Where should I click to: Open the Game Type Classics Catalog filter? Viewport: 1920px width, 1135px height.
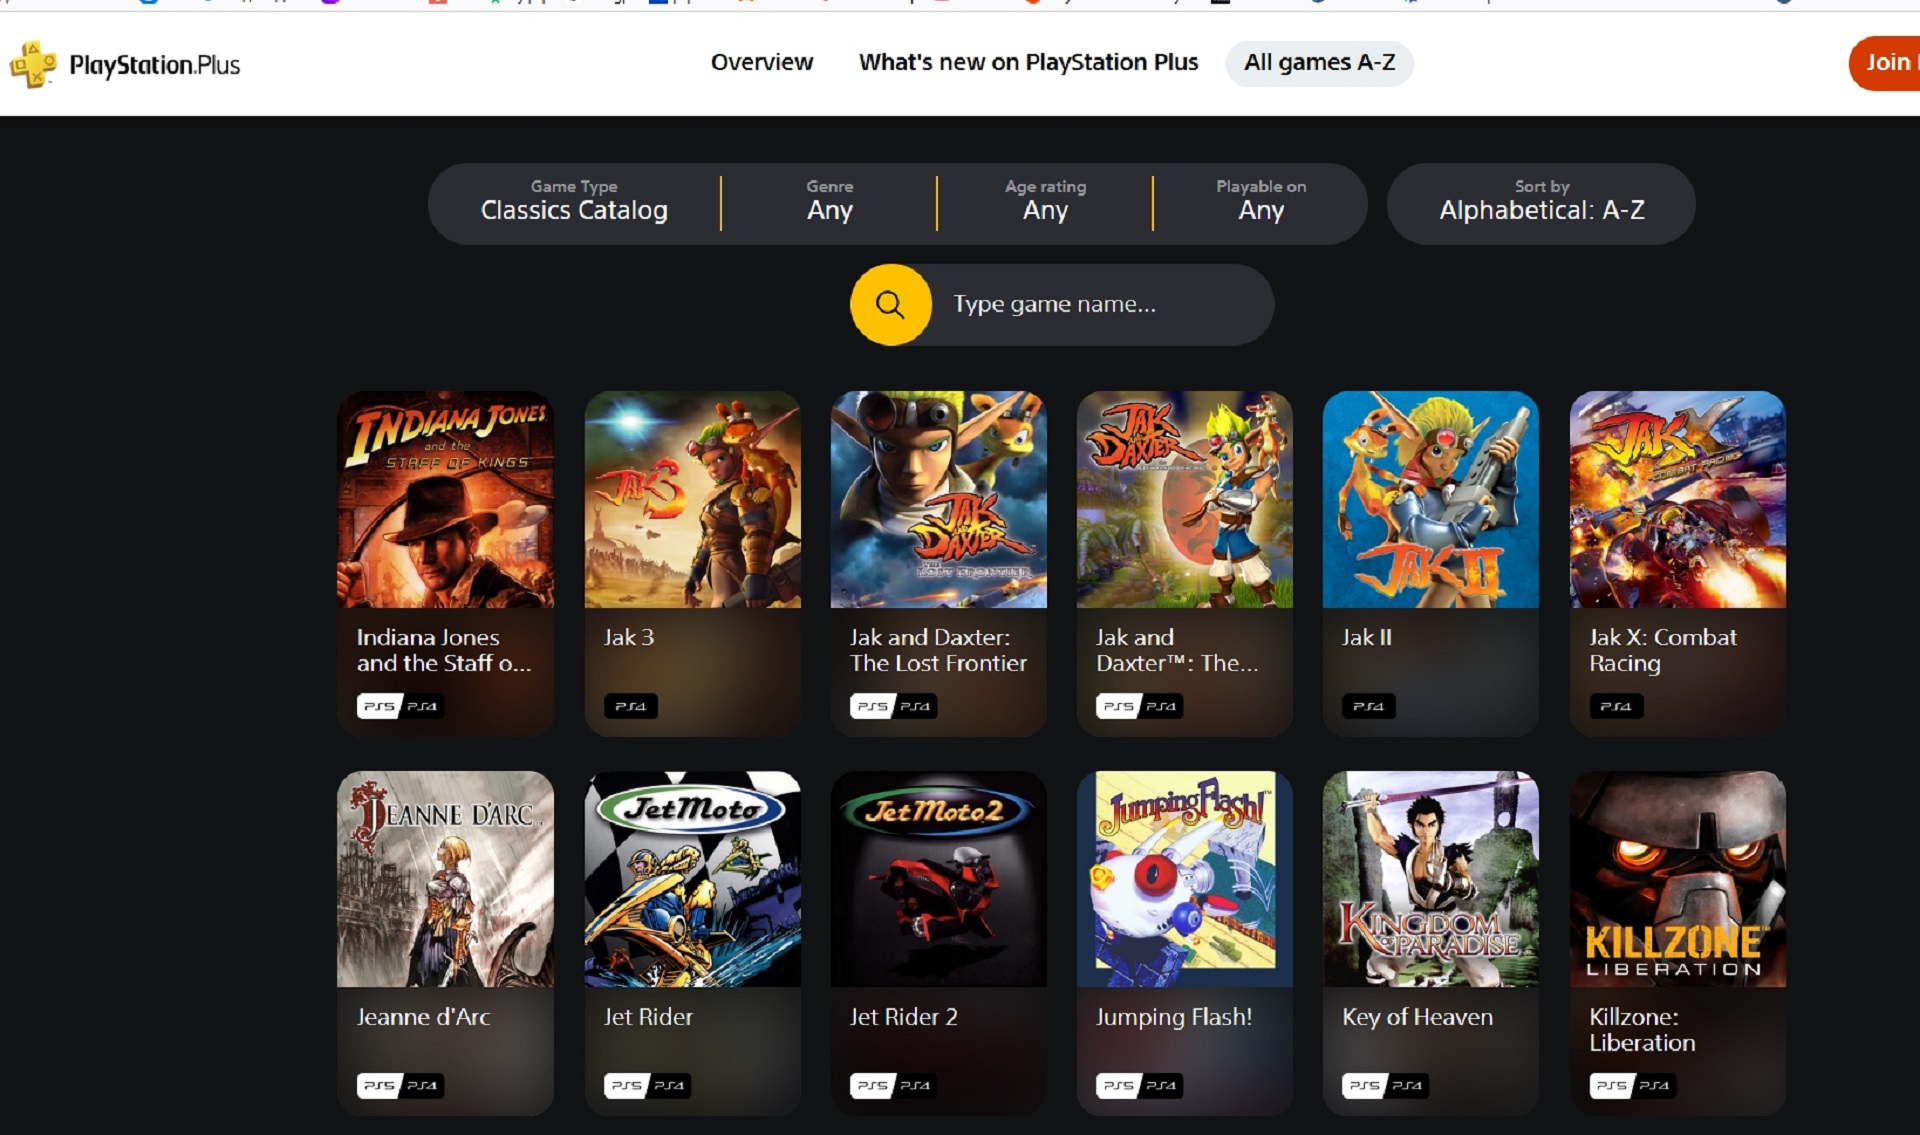(x=574, y=203)
